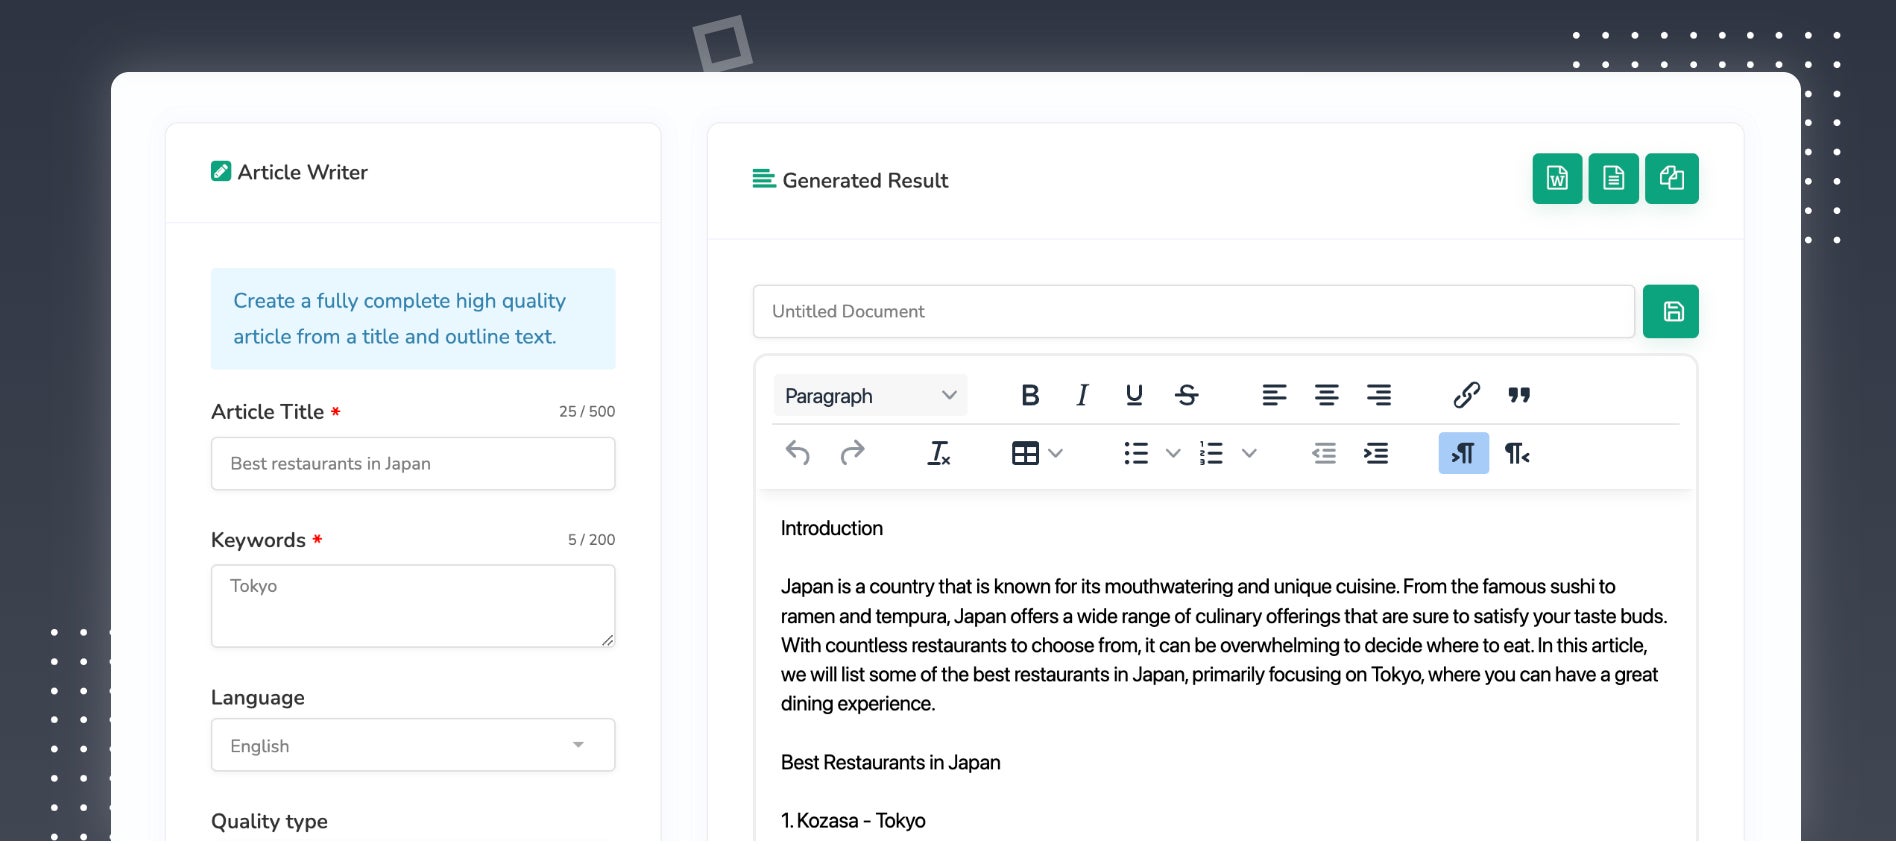
Task: Apply numbered list
Action: pos(1211,453)
